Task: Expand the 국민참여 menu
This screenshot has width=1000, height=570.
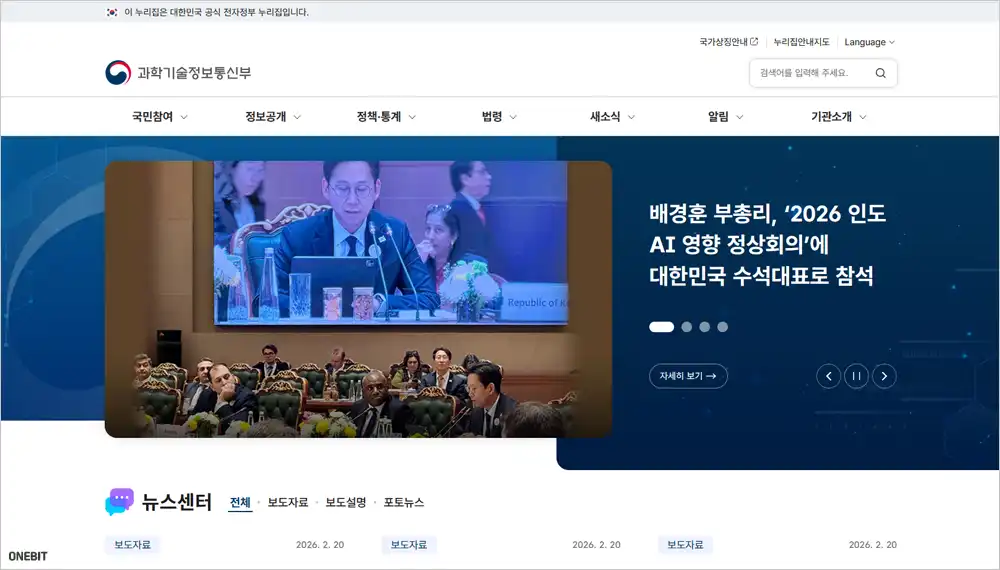Action: (x=159, y=117)
